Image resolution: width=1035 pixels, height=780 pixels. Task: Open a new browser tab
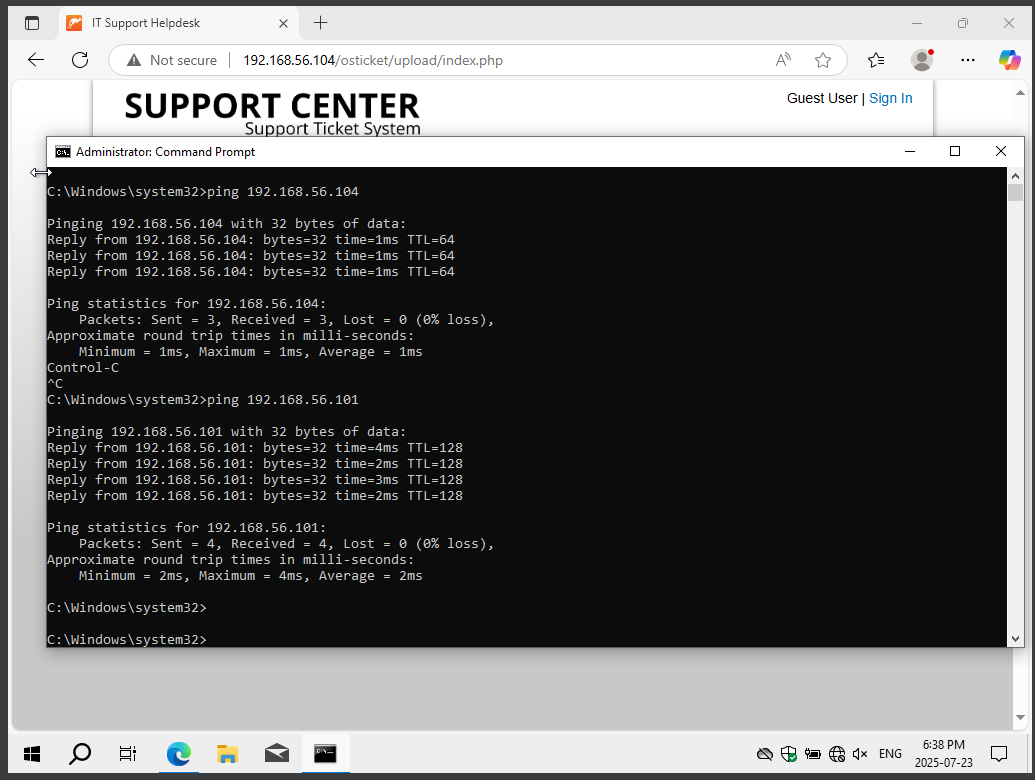click(x=320, y=23)
